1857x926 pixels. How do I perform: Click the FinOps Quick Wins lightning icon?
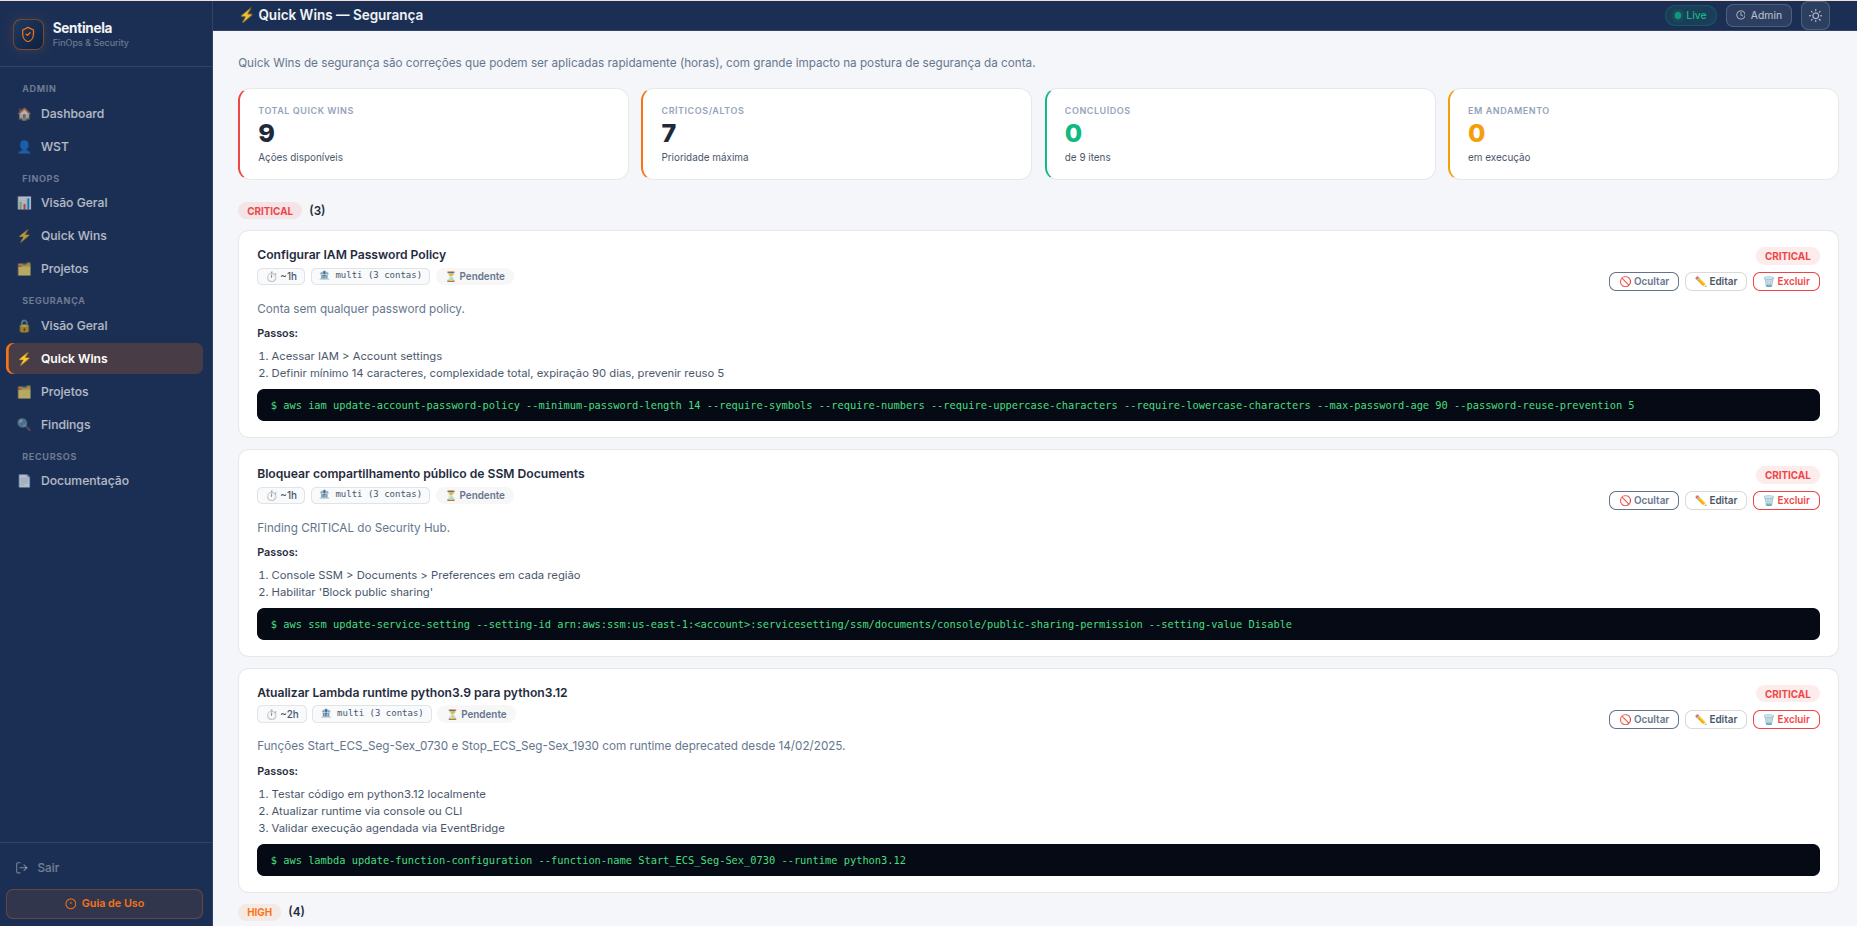pos(24,236)
